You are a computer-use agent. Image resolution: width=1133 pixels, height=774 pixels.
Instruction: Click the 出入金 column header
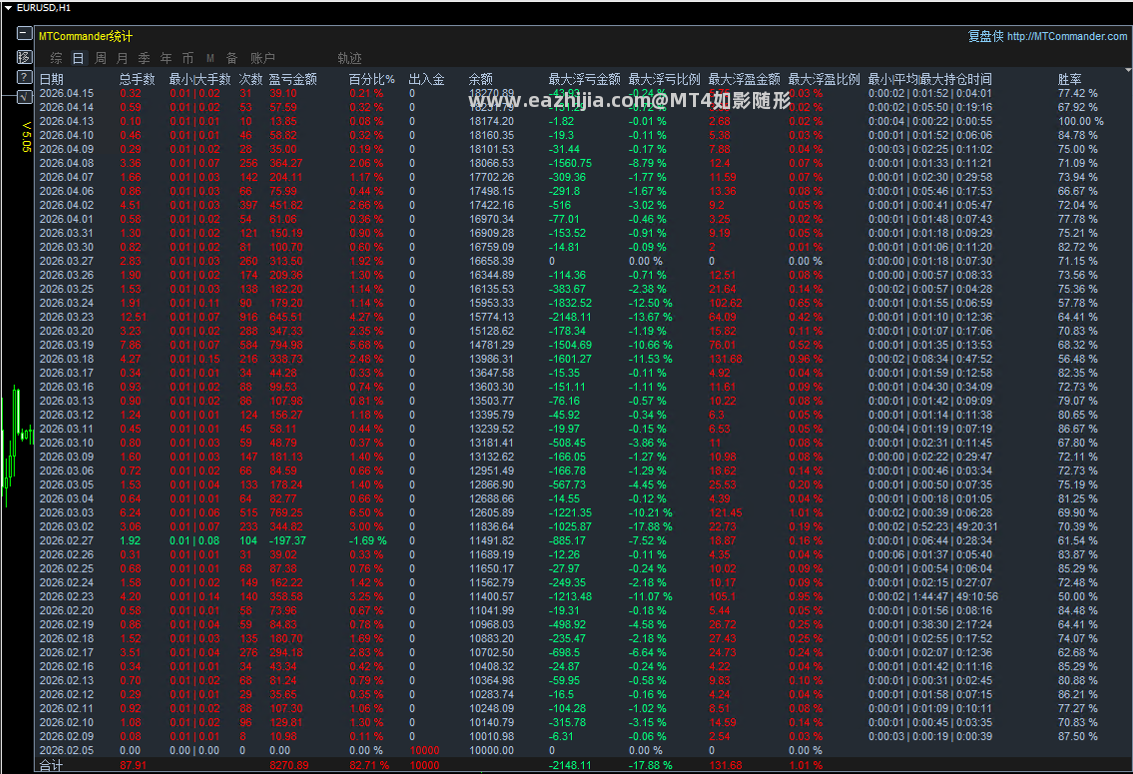[x=426, y=79]
